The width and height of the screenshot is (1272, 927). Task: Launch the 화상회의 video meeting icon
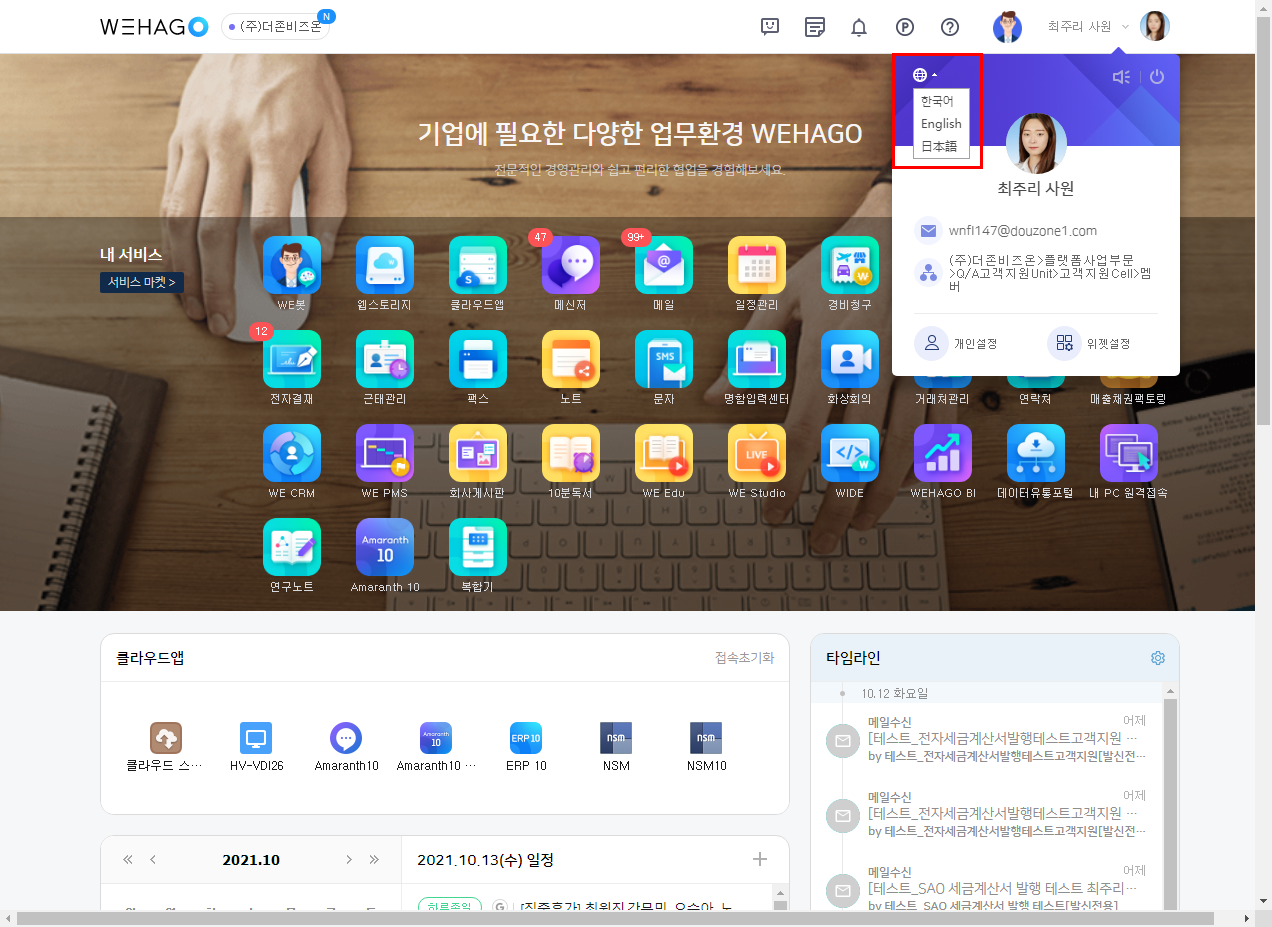pyautogui.click(x=849, y=360)
